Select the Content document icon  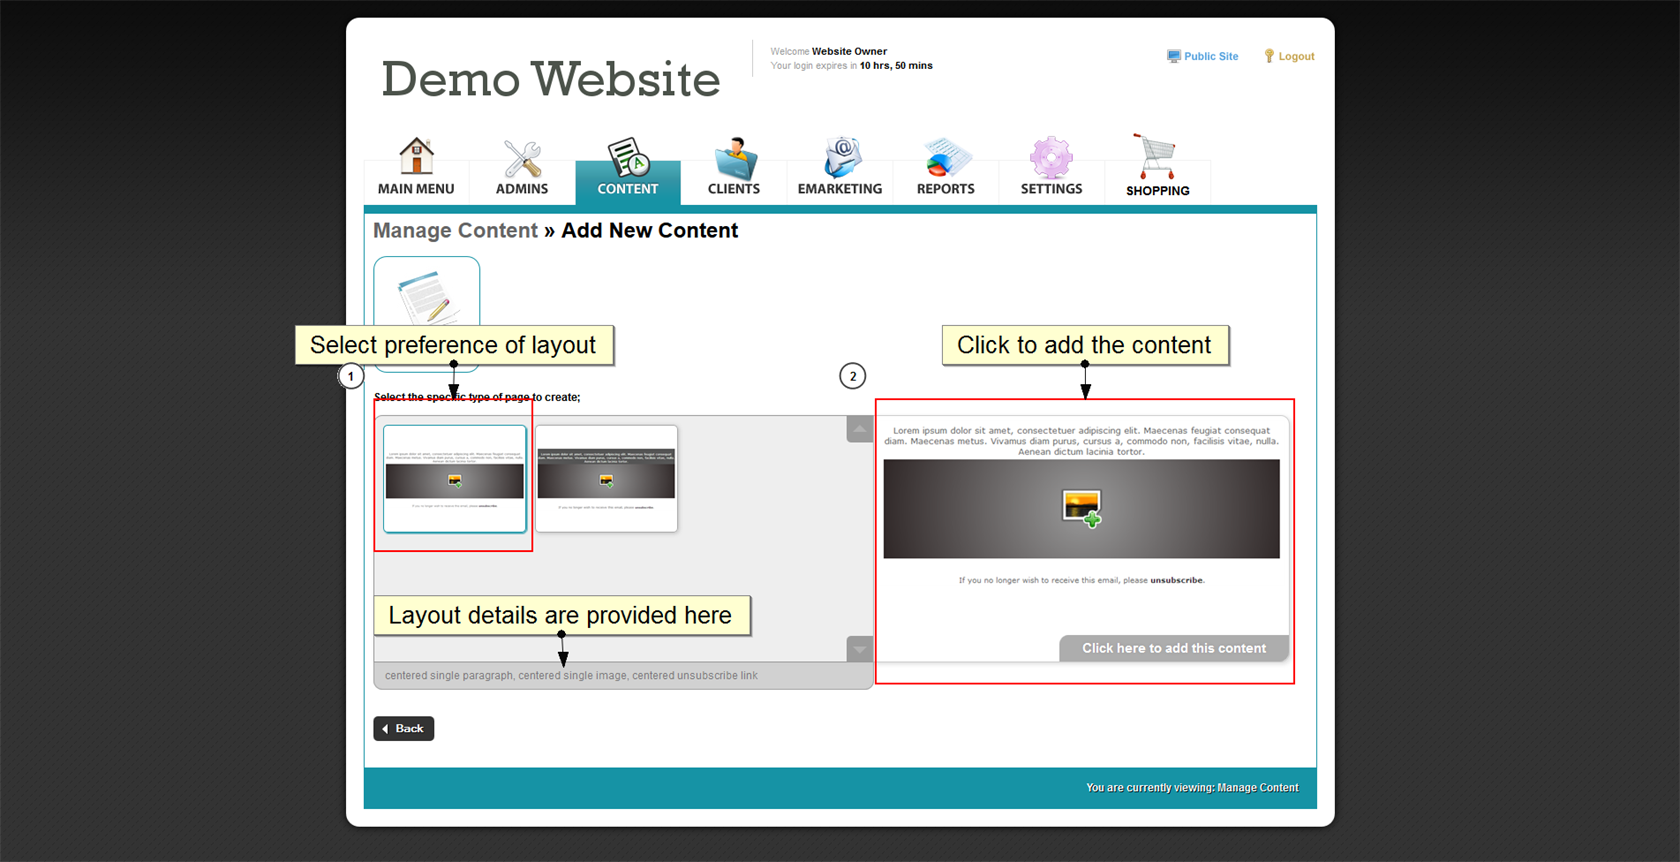(628, 158)
